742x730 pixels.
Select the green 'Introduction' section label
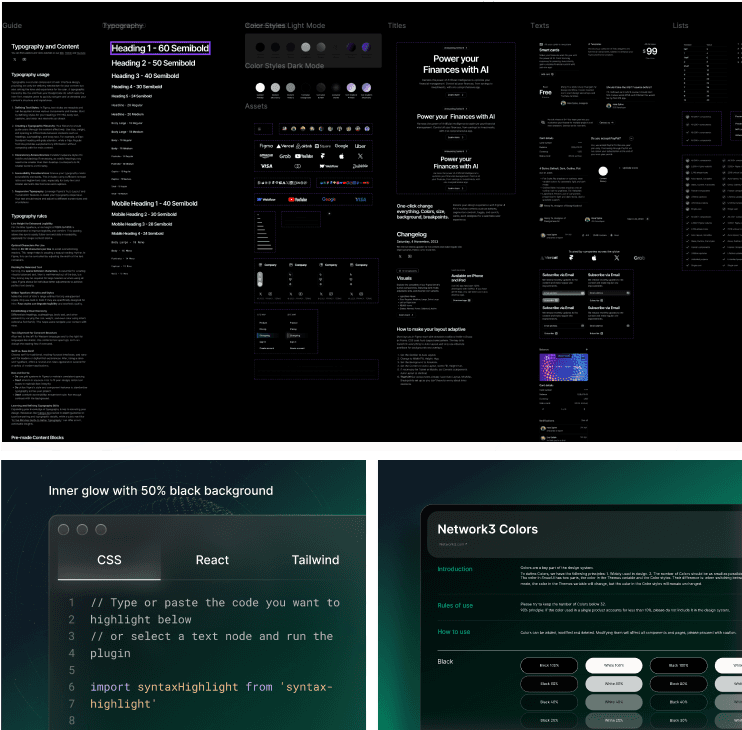click(455, 569)
